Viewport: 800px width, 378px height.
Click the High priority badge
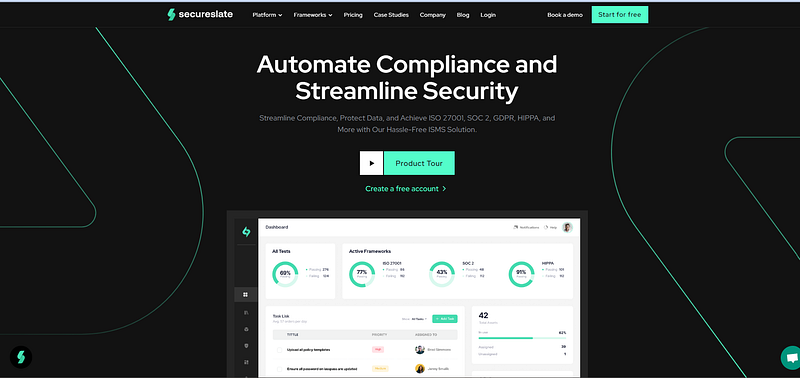point(378,349)
